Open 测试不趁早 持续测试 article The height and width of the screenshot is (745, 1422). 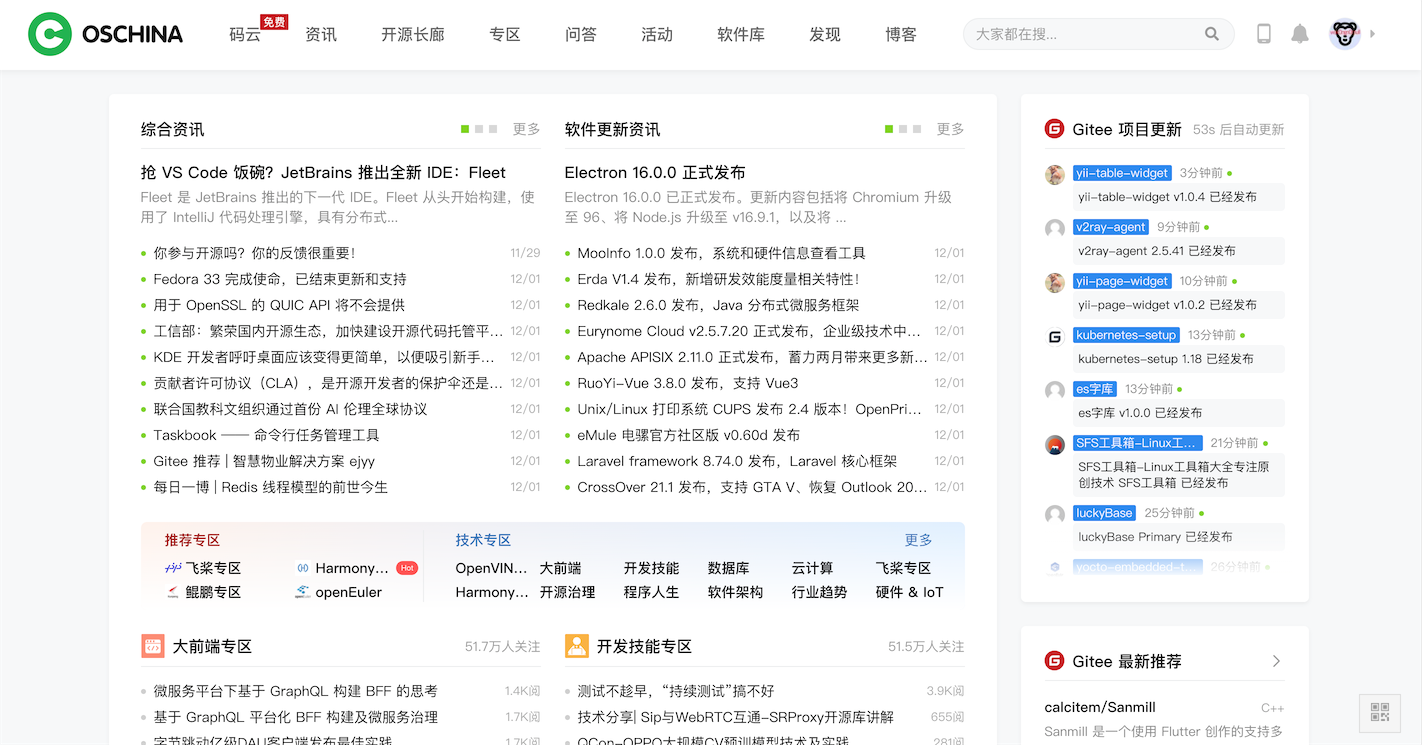pos(676,691)
